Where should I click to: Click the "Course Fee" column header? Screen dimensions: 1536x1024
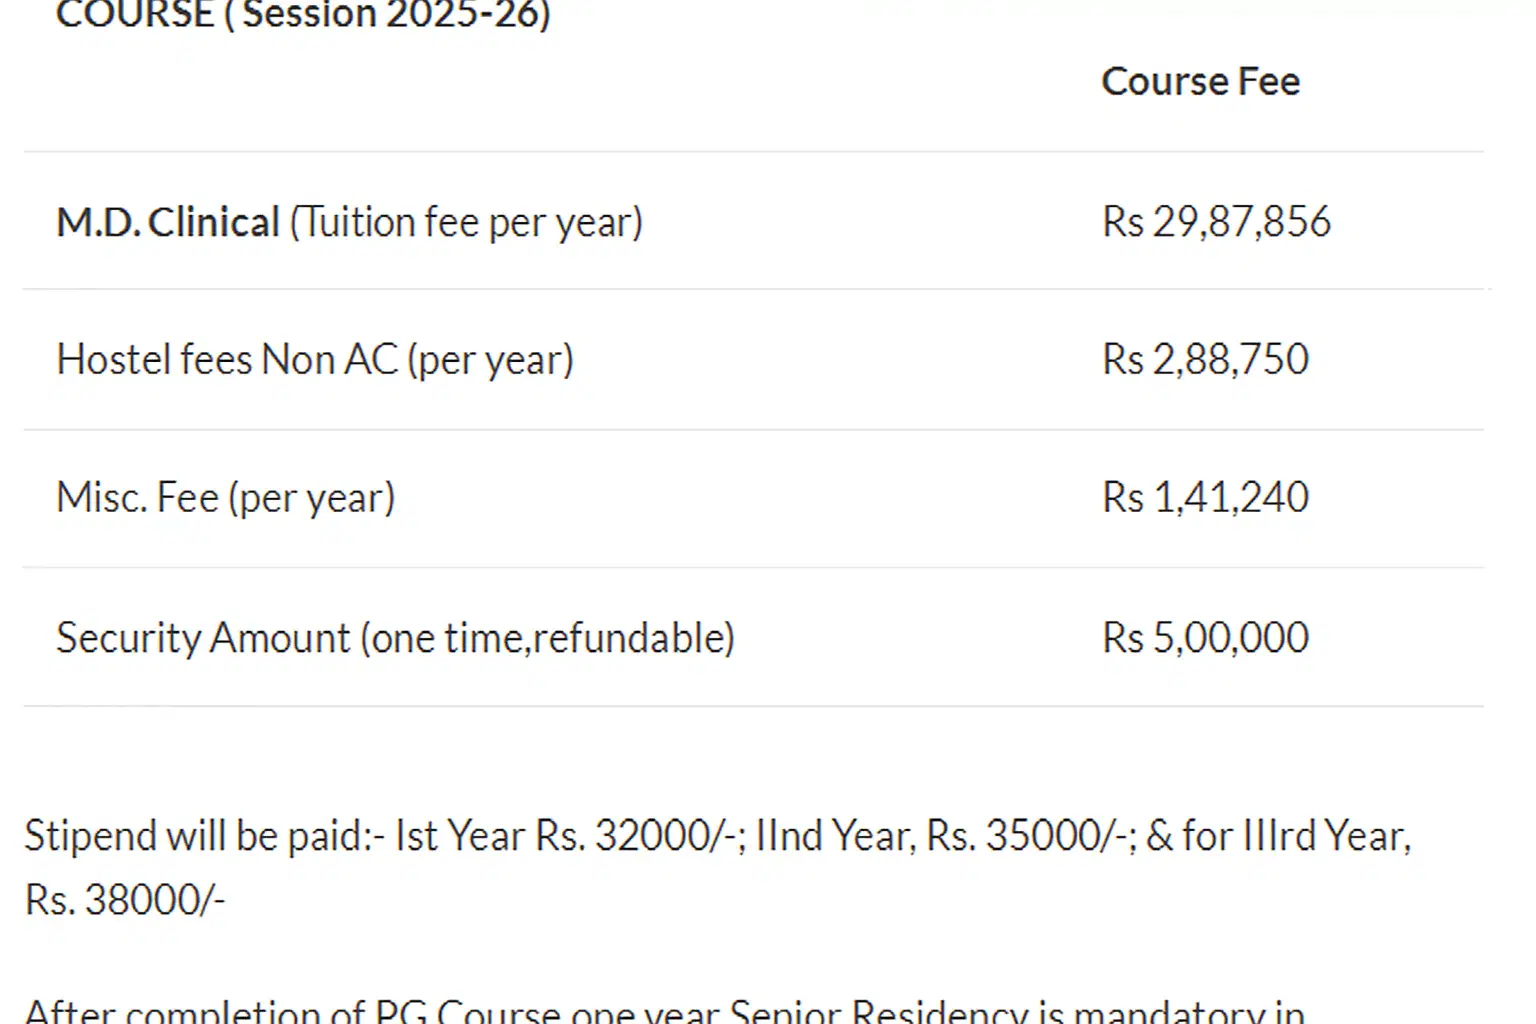1200,82
